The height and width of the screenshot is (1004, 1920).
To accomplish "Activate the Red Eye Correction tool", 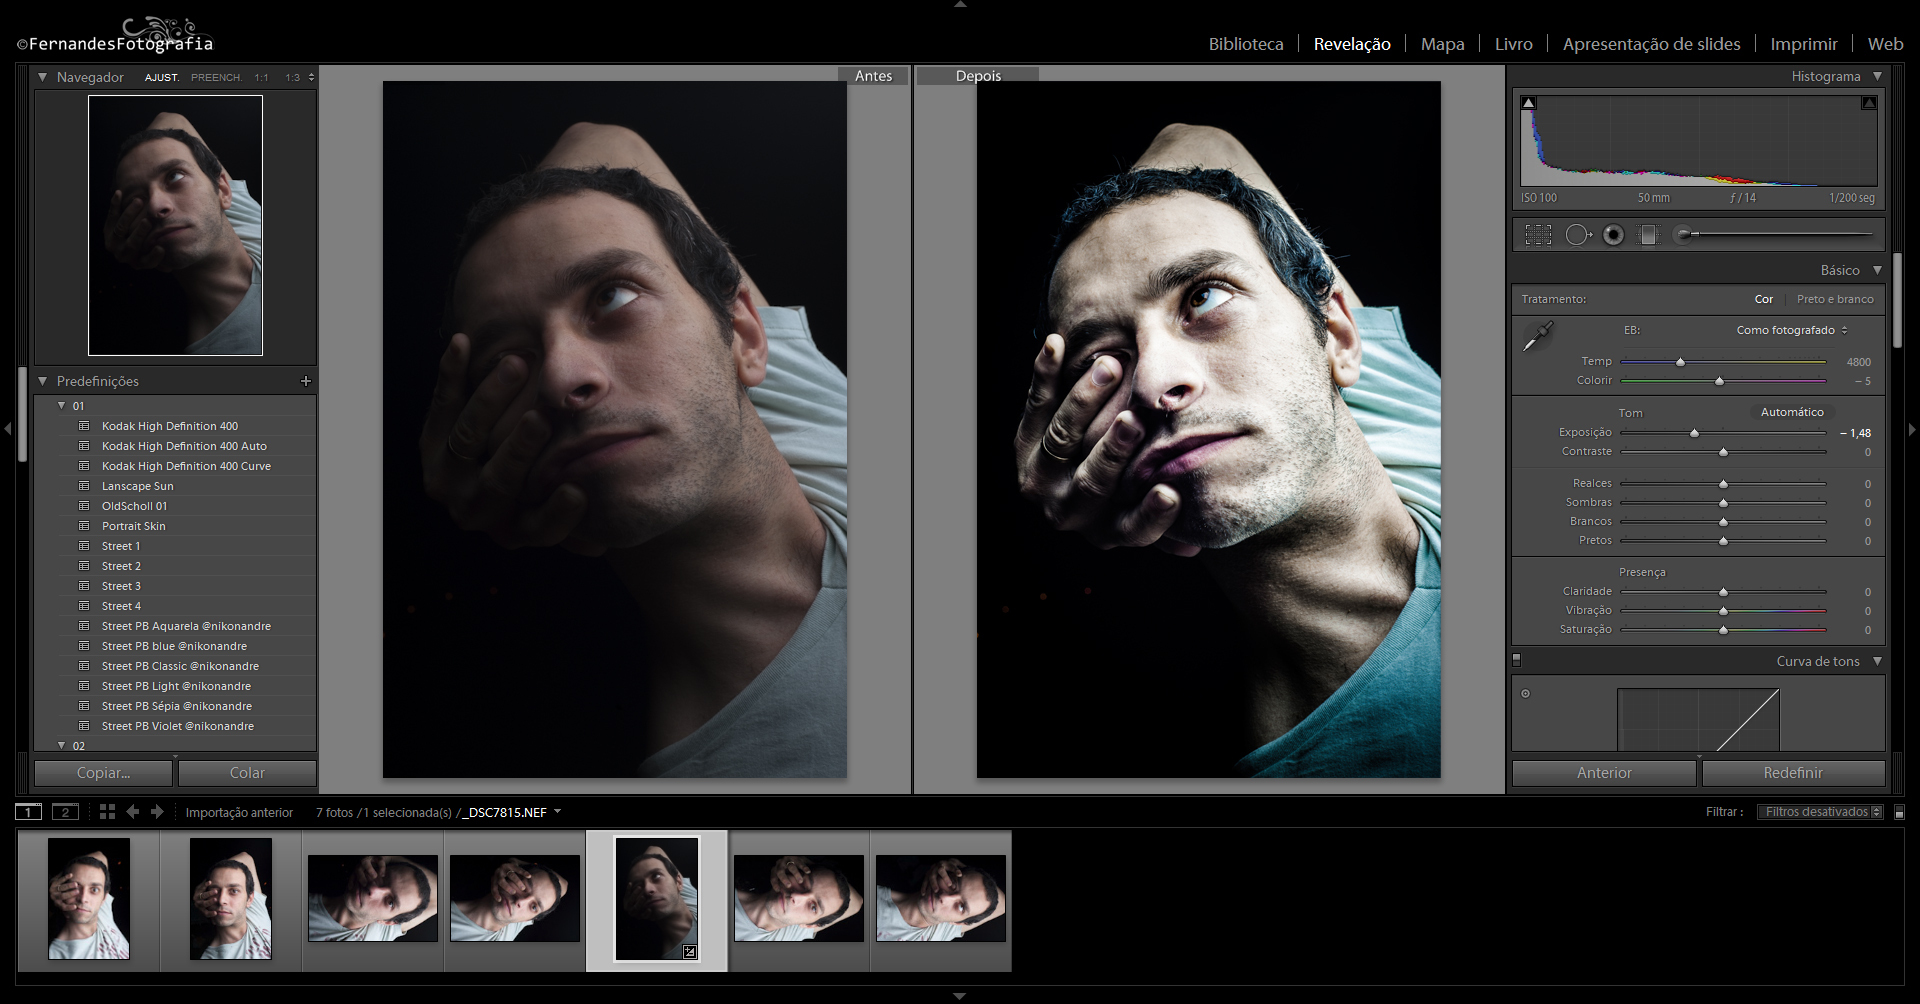I will pos(1613,235).
